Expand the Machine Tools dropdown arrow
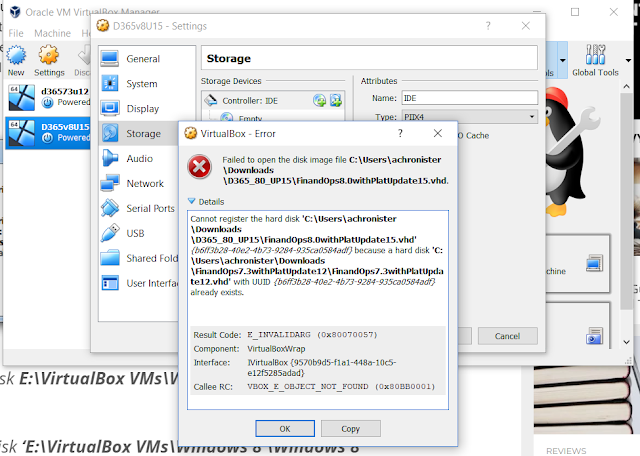This screenshot has width=640, height=456. 562,60
